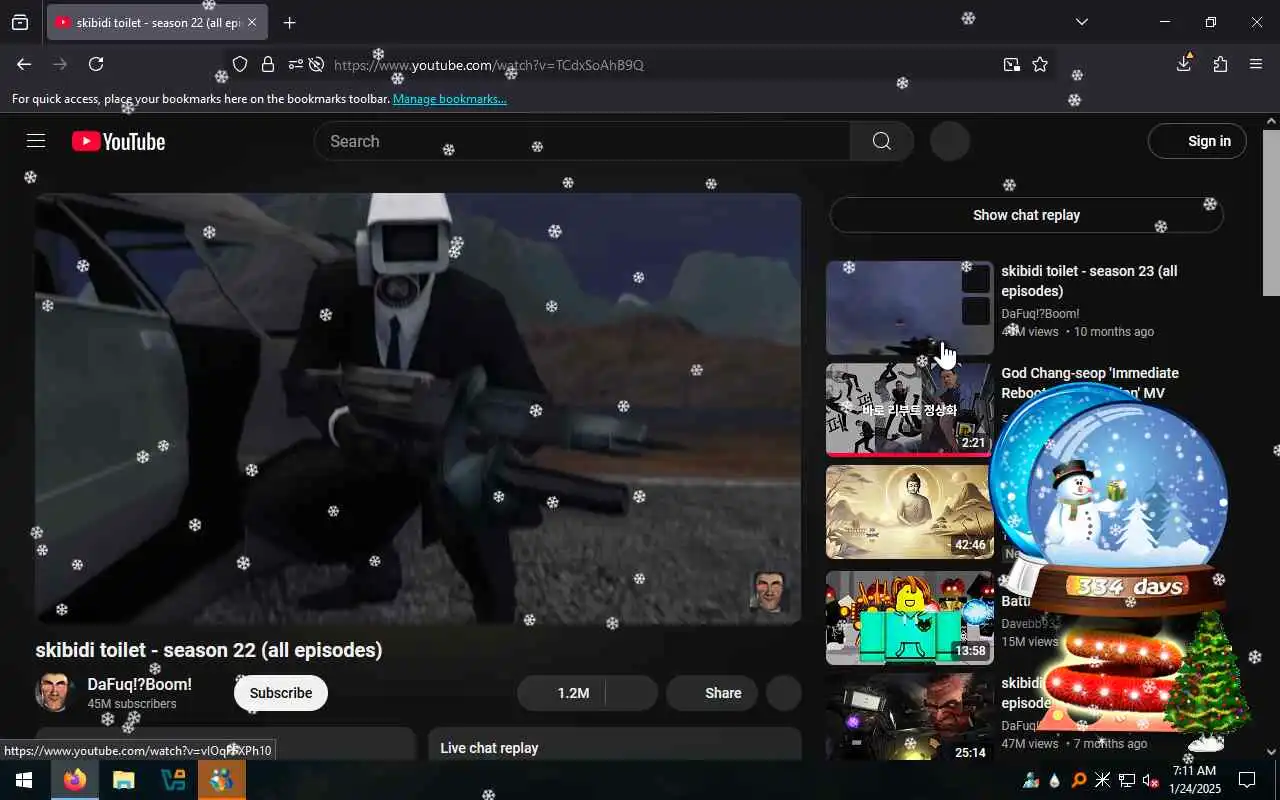This screenshot has width=1280, height=800.
Task: Click the skibidi toilet season 23 title
Action: tap(1089, 281)
